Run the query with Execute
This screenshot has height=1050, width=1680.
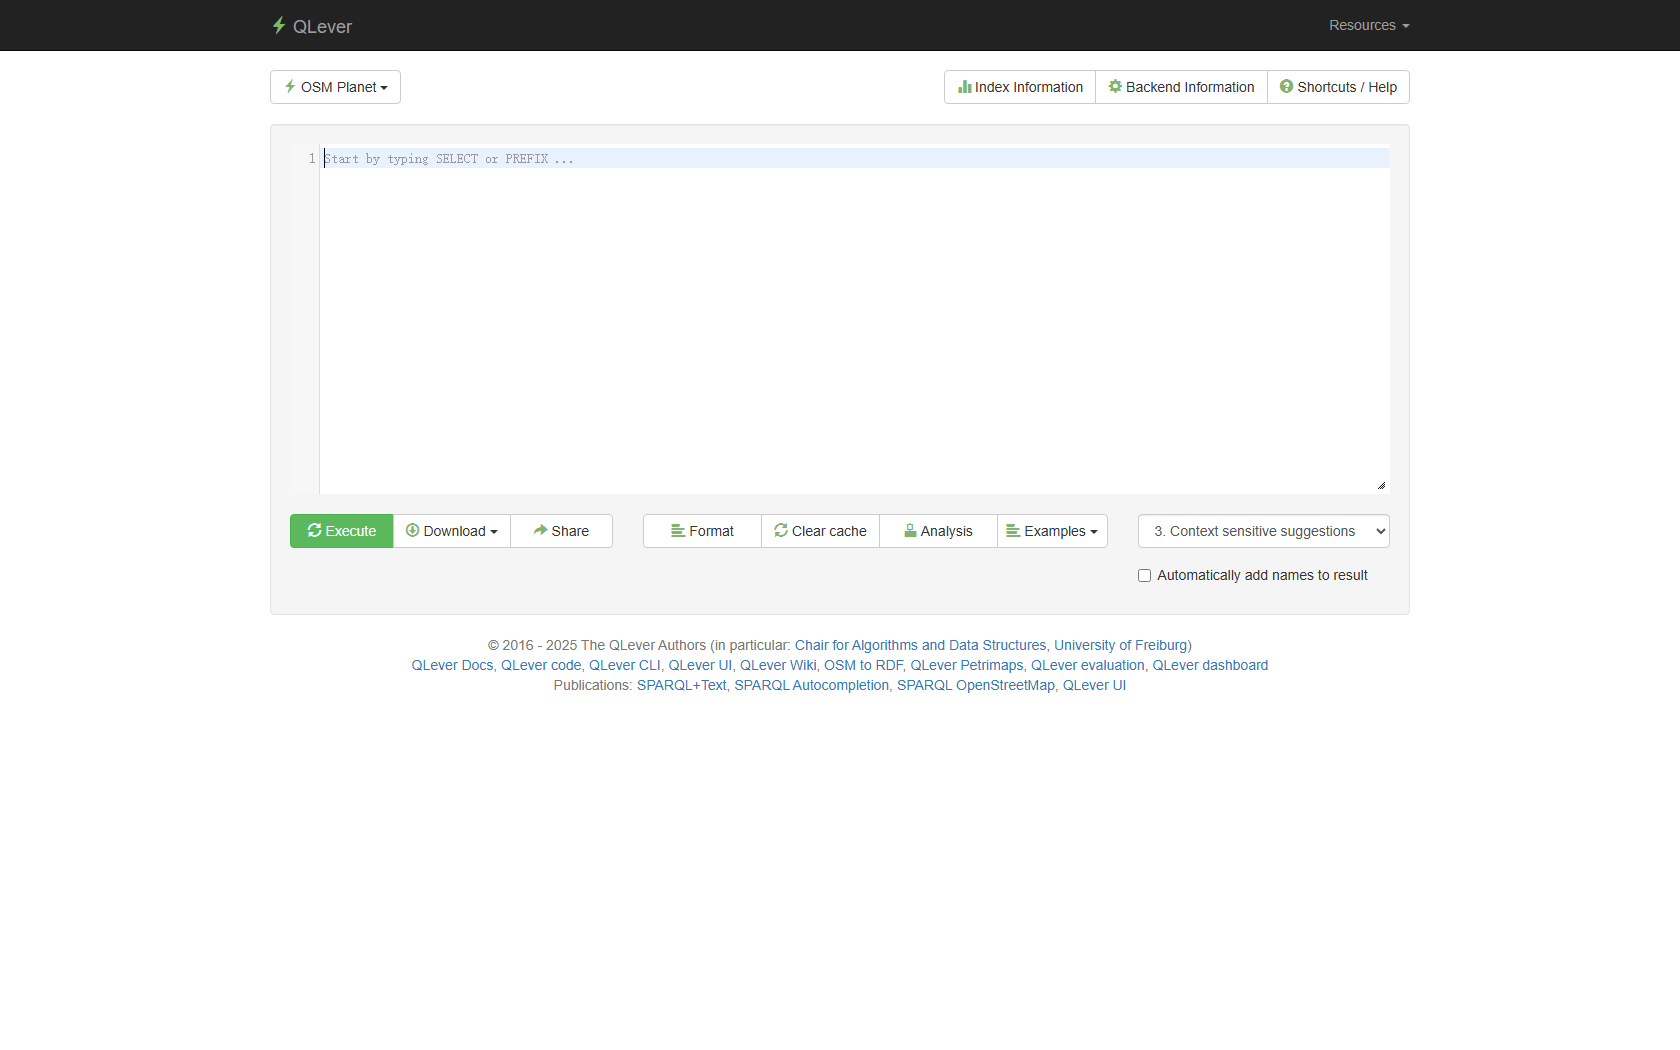tap(342, 531)
